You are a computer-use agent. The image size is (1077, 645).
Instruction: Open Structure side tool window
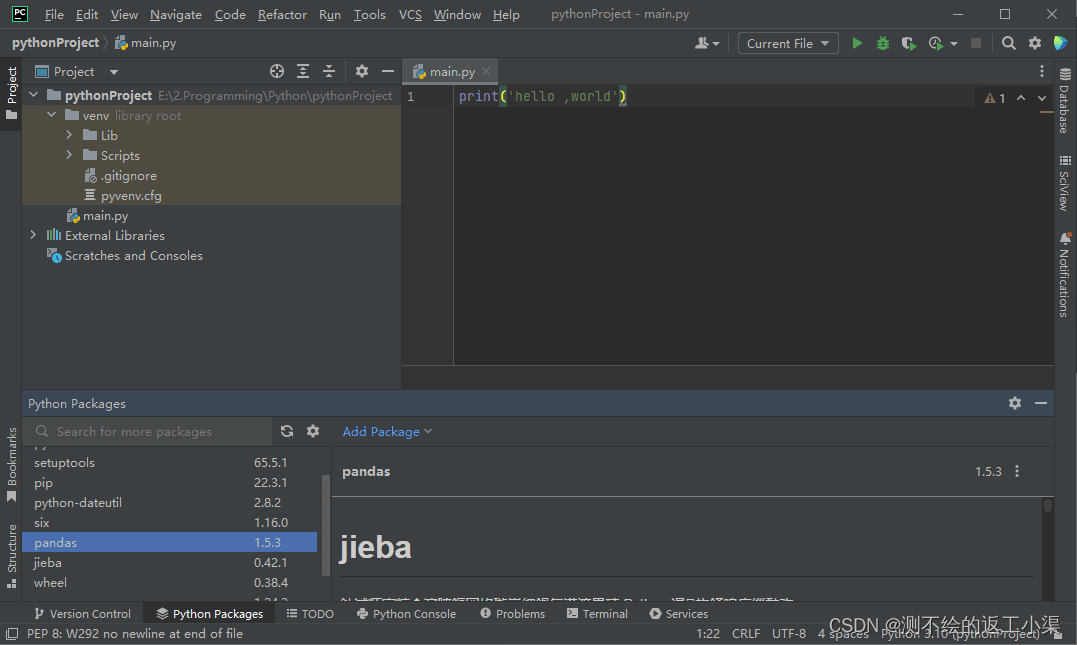(12, 556)
